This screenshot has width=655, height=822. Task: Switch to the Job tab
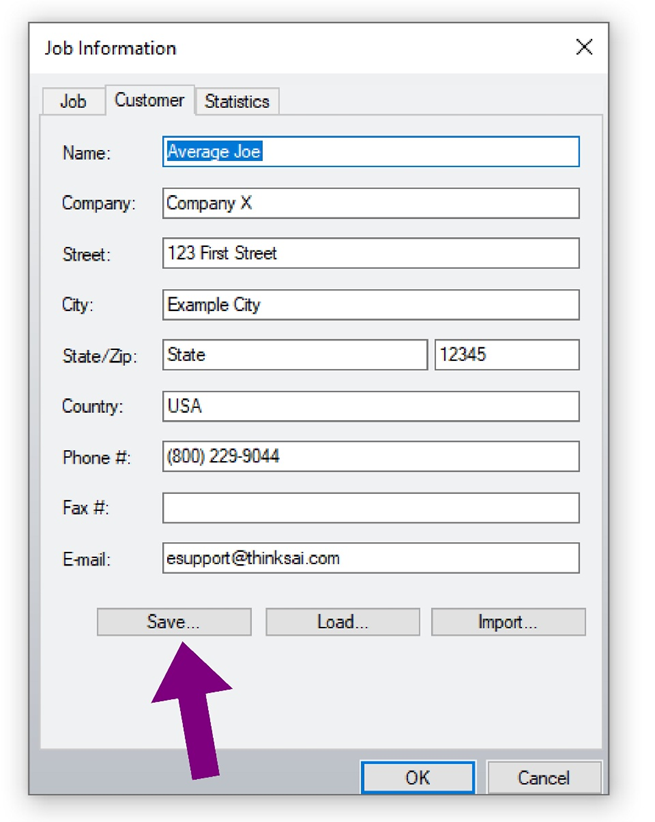coord(73,101)
